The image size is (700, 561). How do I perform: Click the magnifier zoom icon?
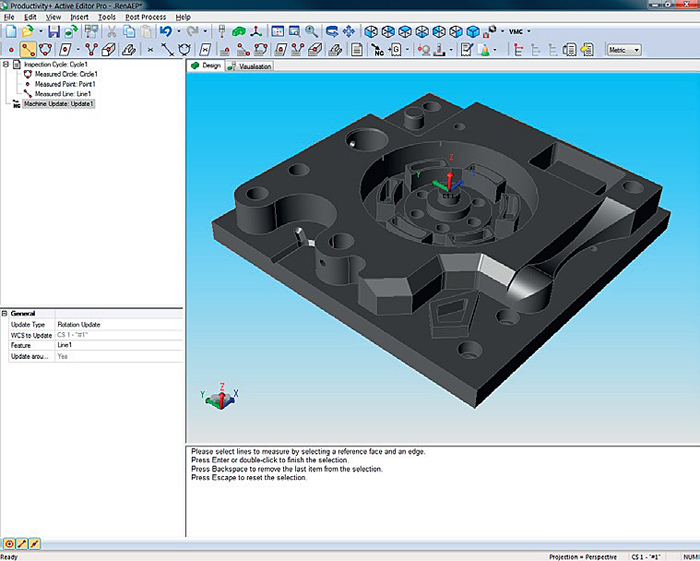(311, 31)
